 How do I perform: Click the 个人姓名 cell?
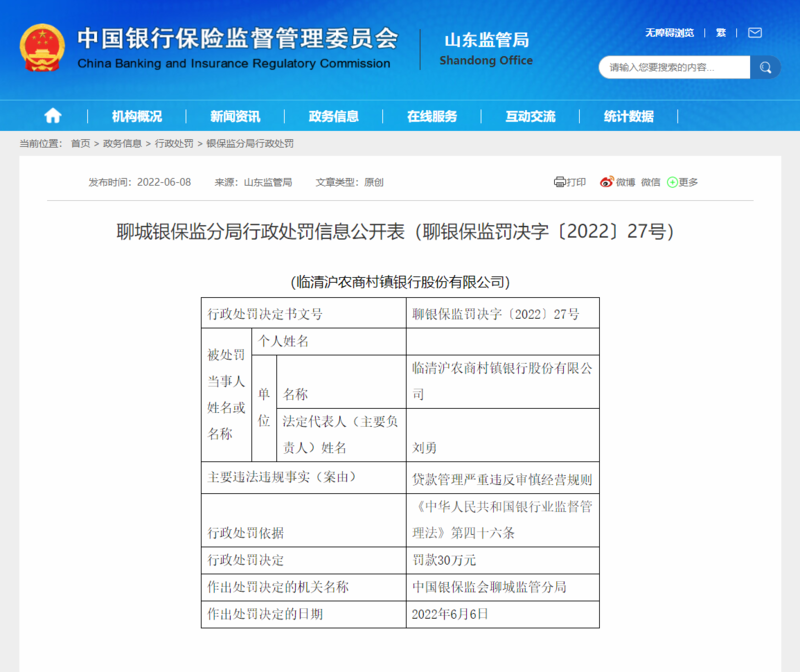coord(329,341)
